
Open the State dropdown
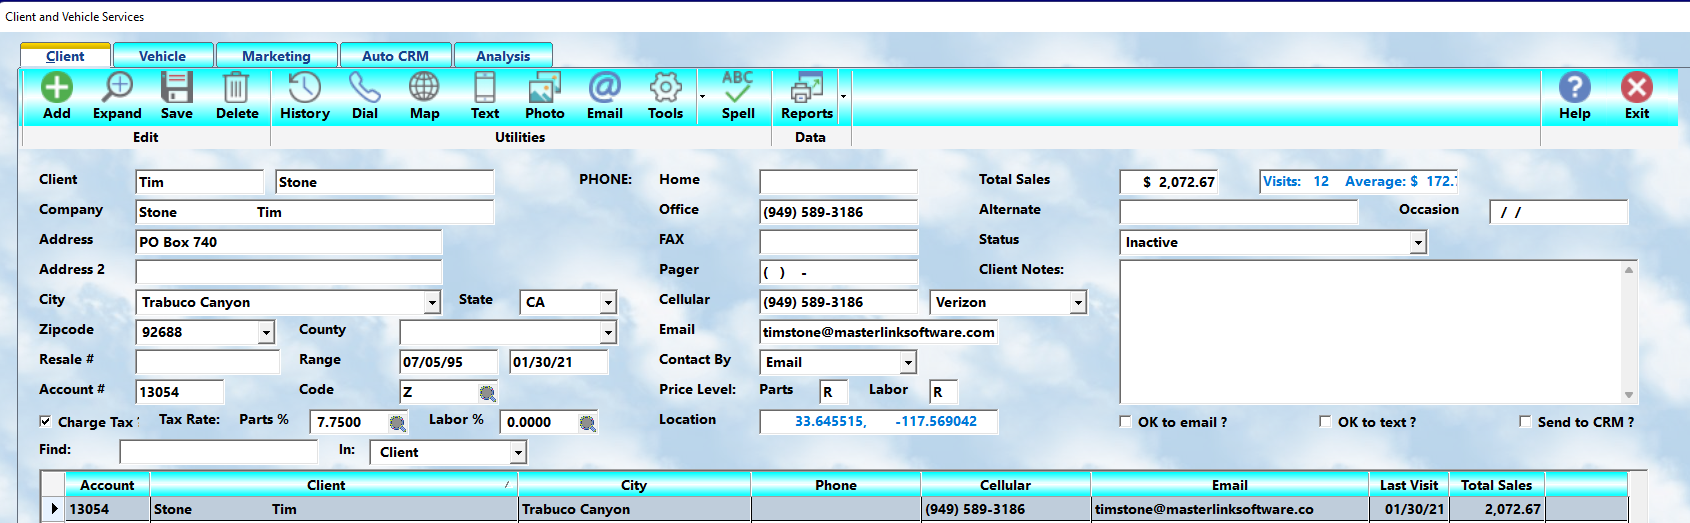pyautogui.click(x=608, y=303)
